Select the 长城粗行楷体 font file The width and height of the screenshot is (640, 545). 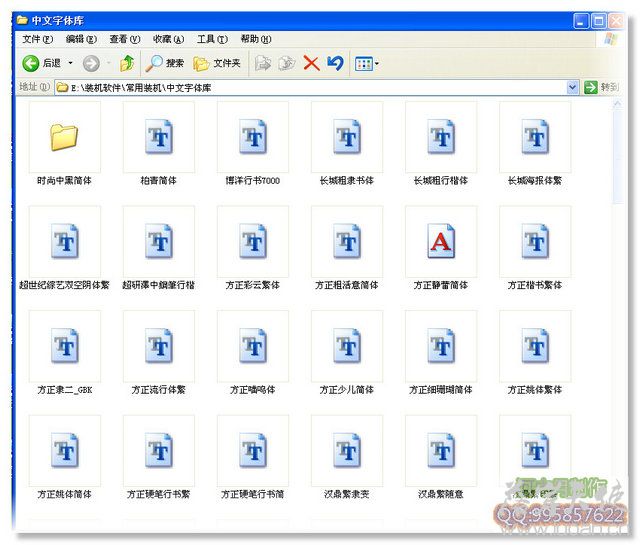[x=441, y=144]
